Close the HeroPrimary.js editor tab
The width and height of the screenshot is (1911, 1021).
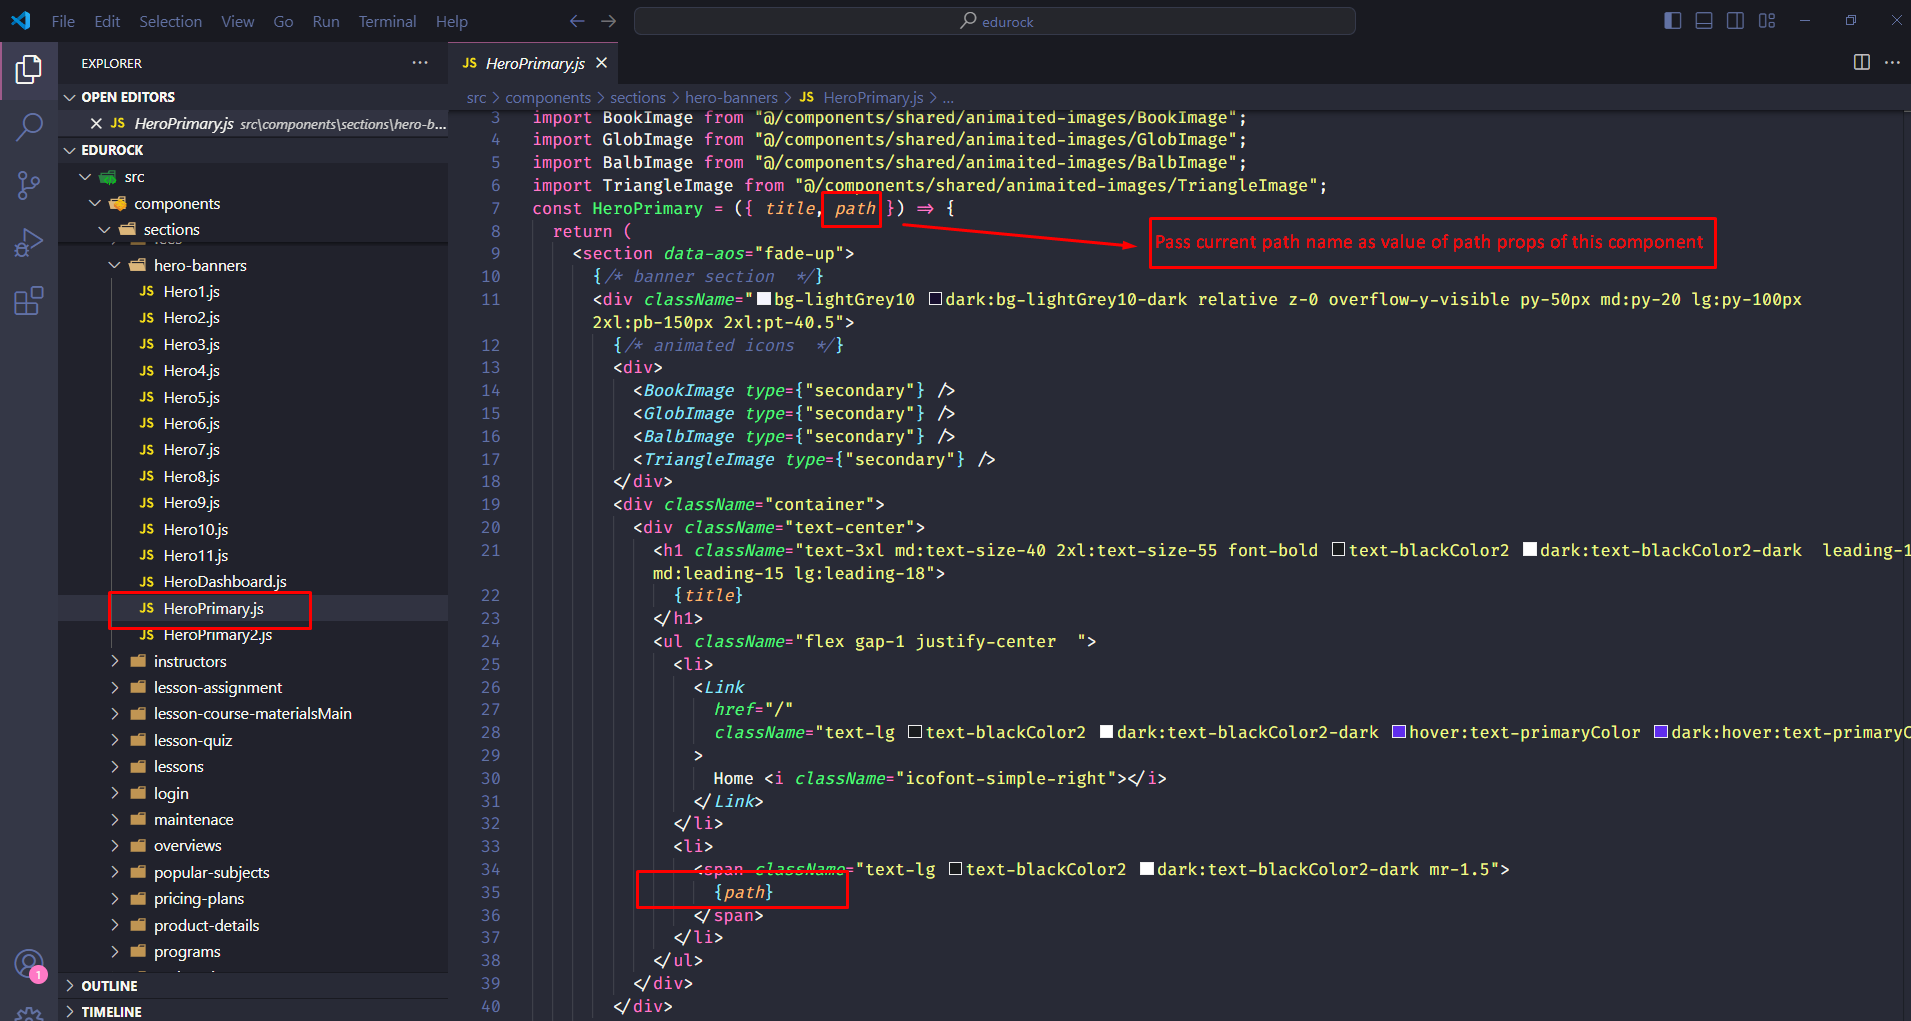601,63
